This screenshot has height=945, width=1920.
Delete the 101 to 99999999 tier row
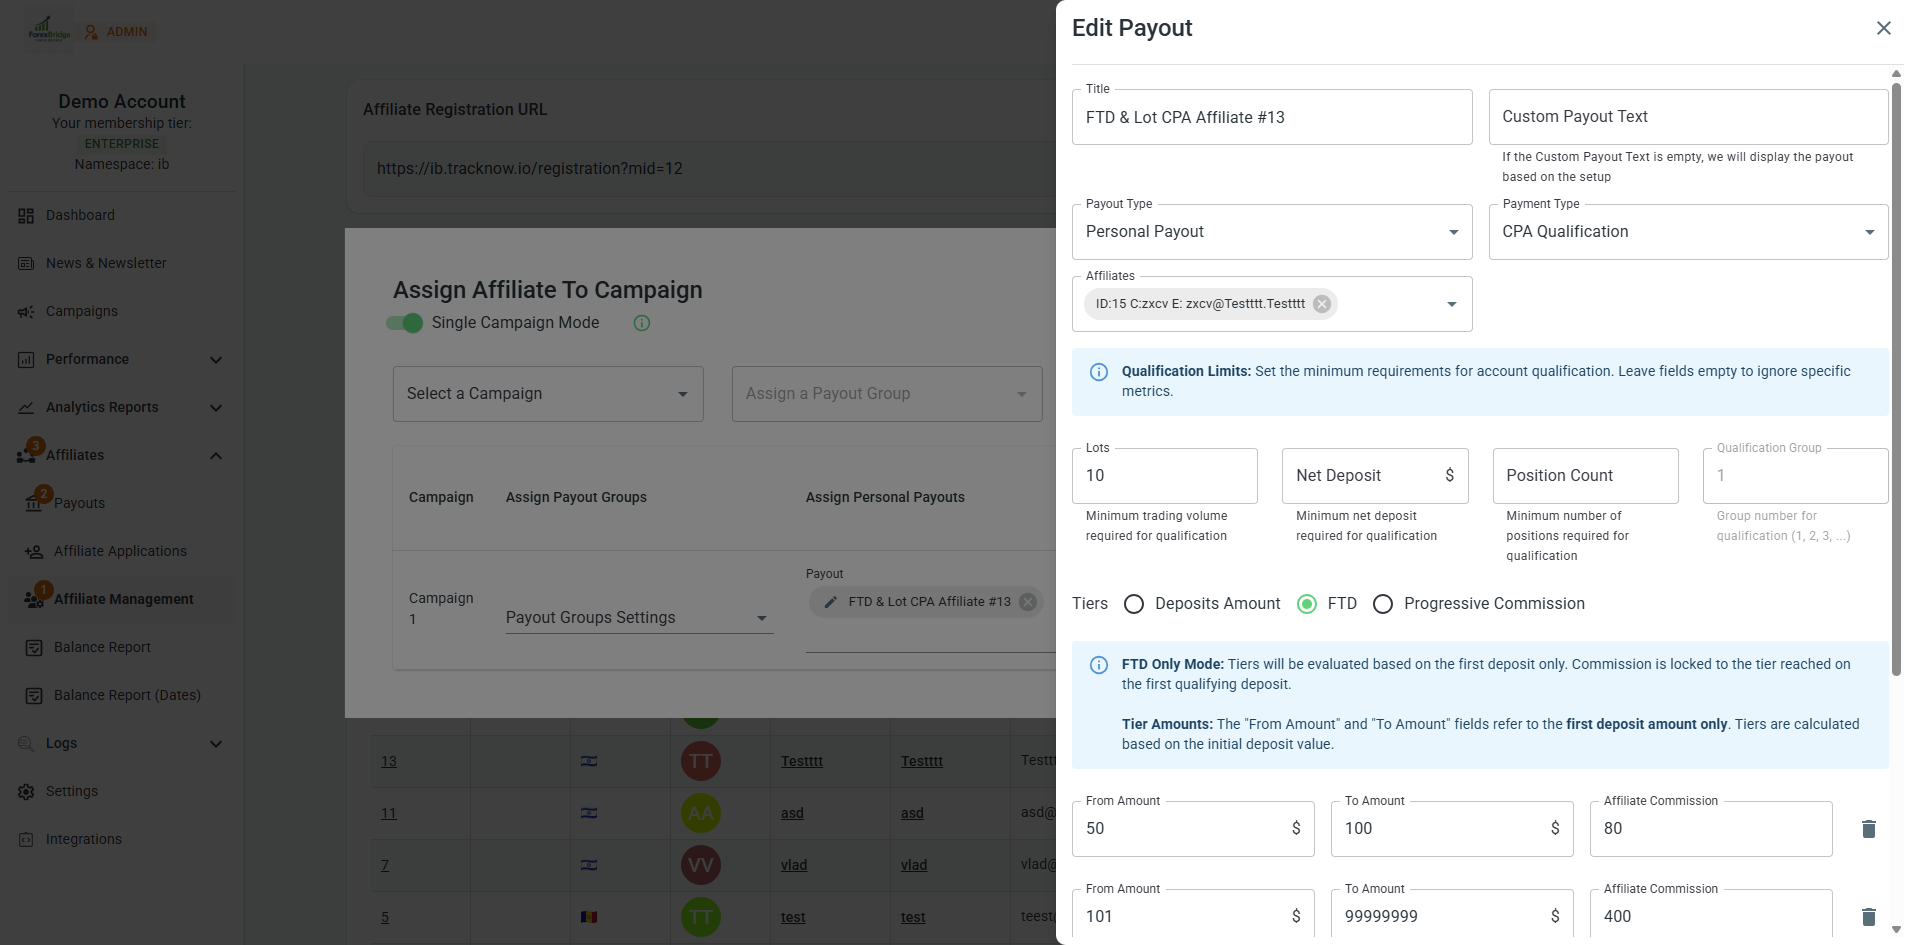pyautogui.click(x=1868, y=917)
